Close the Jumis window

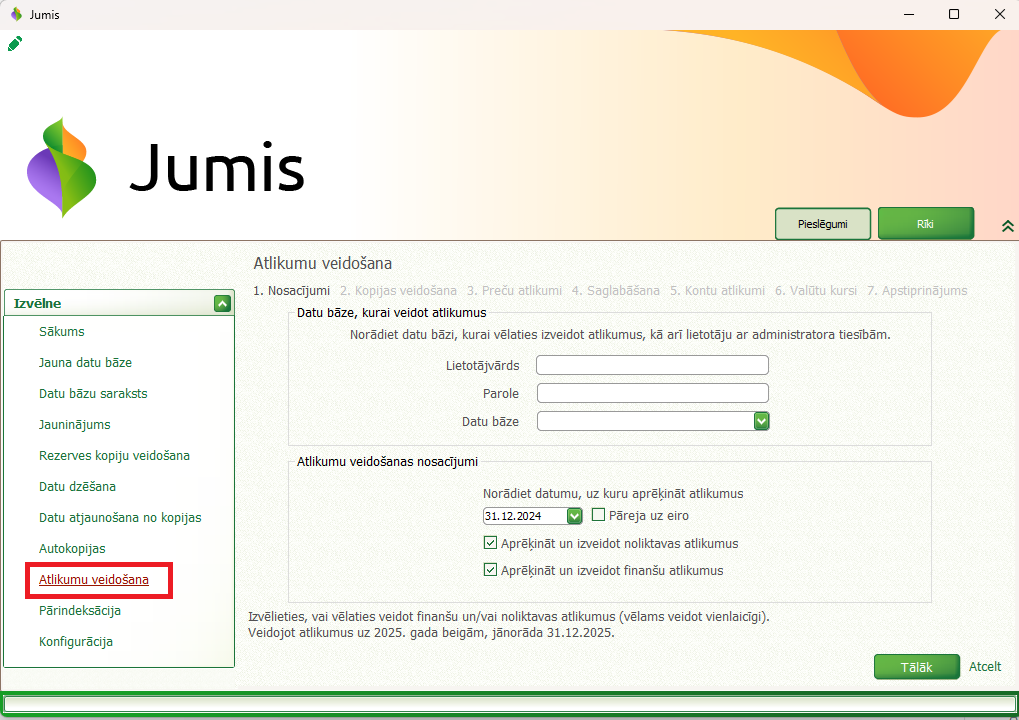1000,14
